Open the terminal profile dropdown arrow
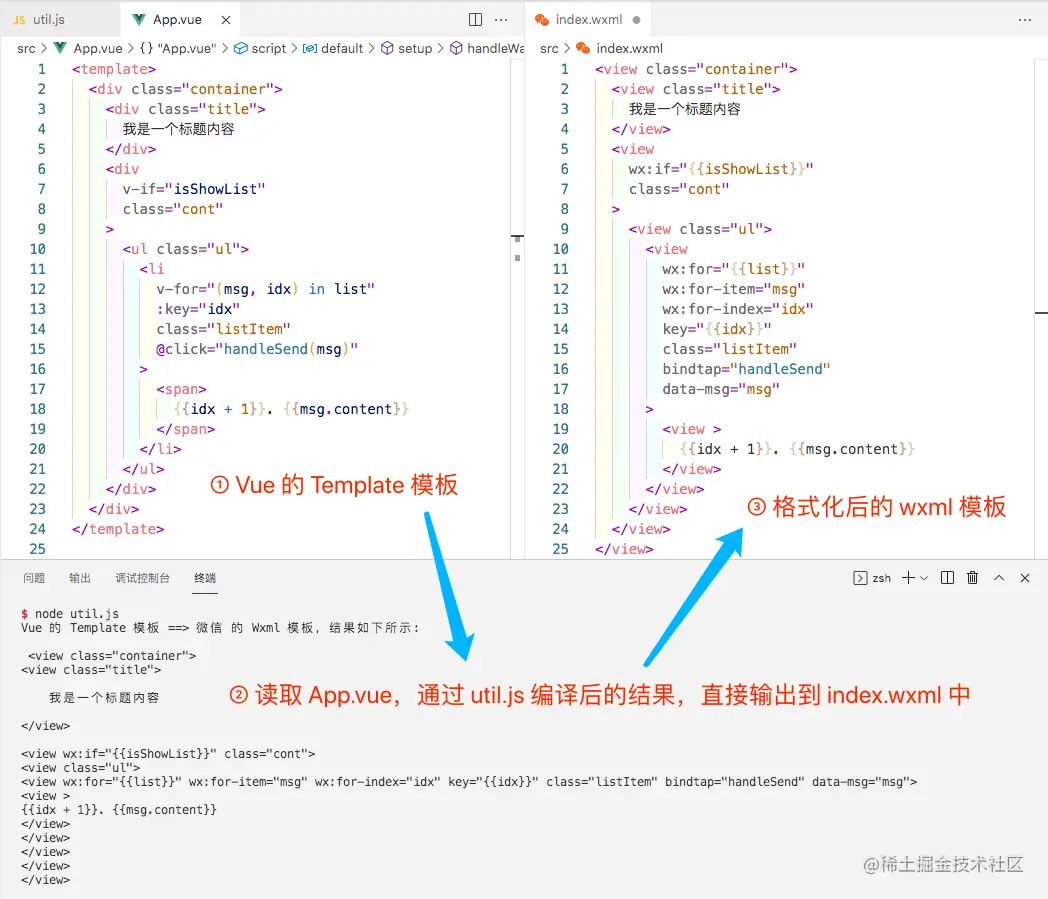 pos(923,577)
